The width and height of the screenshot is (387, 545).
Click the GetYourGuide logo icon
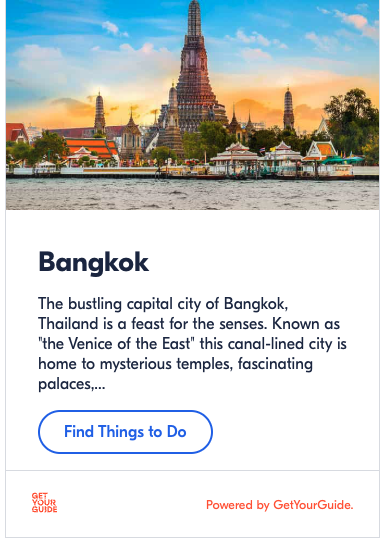pyautogui.click(x=44, y=503)
